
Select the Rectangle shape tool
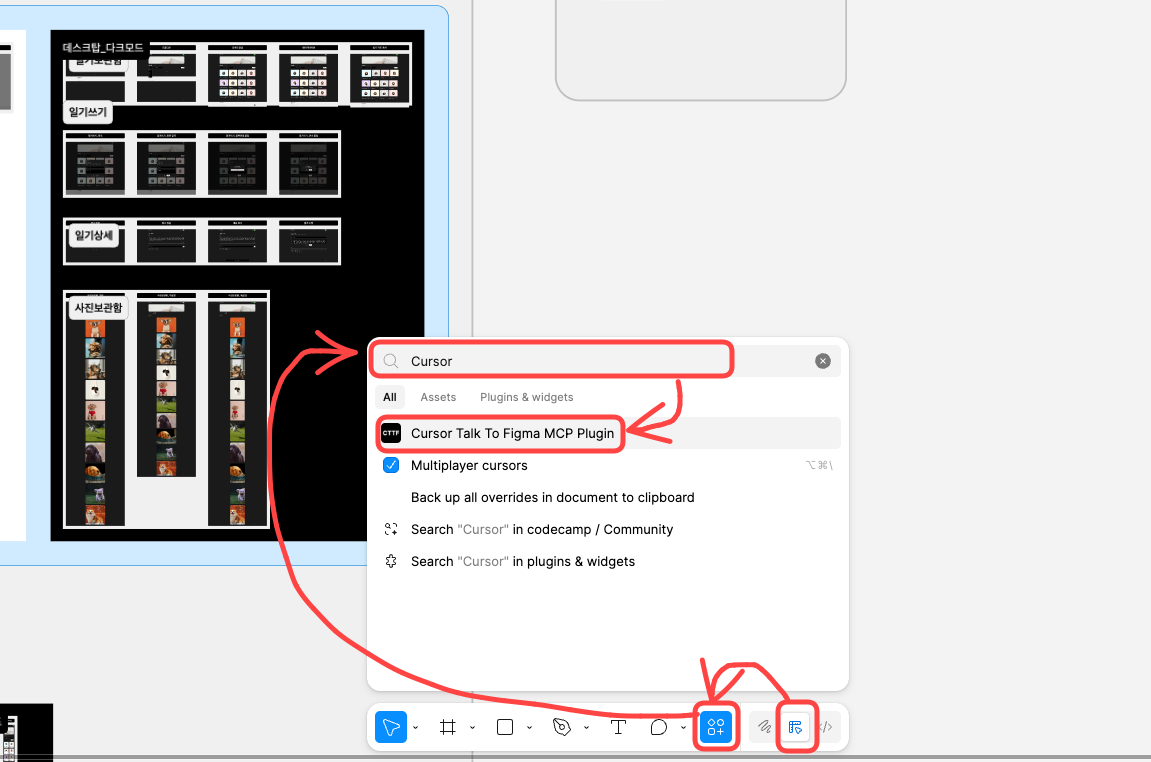tap(505, 727)
